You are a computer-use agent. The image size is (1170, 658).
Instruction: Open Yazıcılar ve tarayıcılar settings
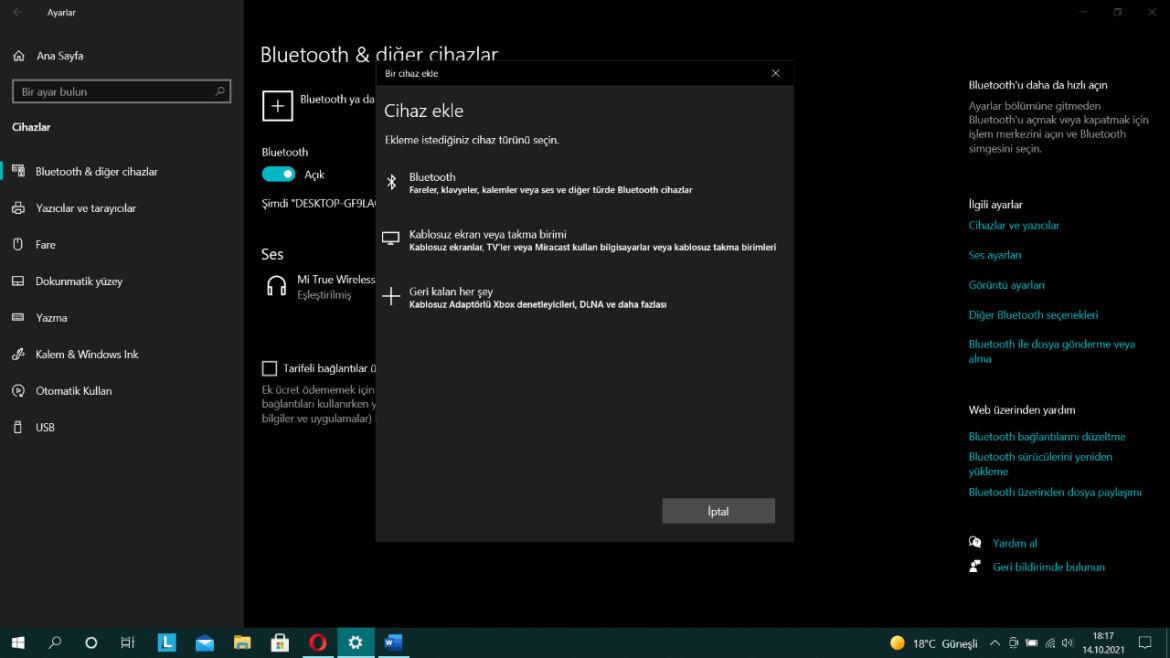tap(17, 208)
